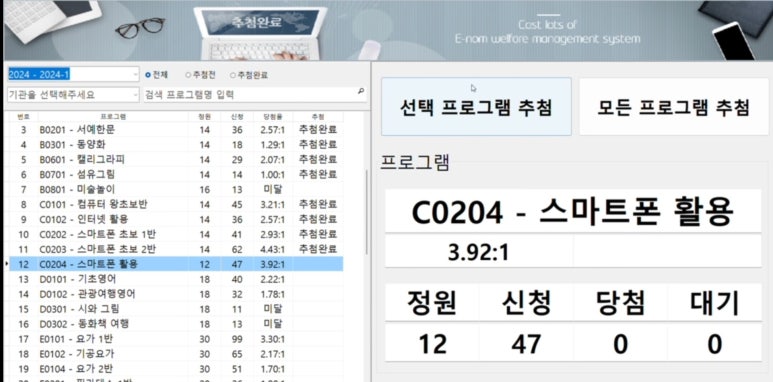Screen dimensions: 773x382
Task: Select the 전체 radio option
Action: pos(157,75)
